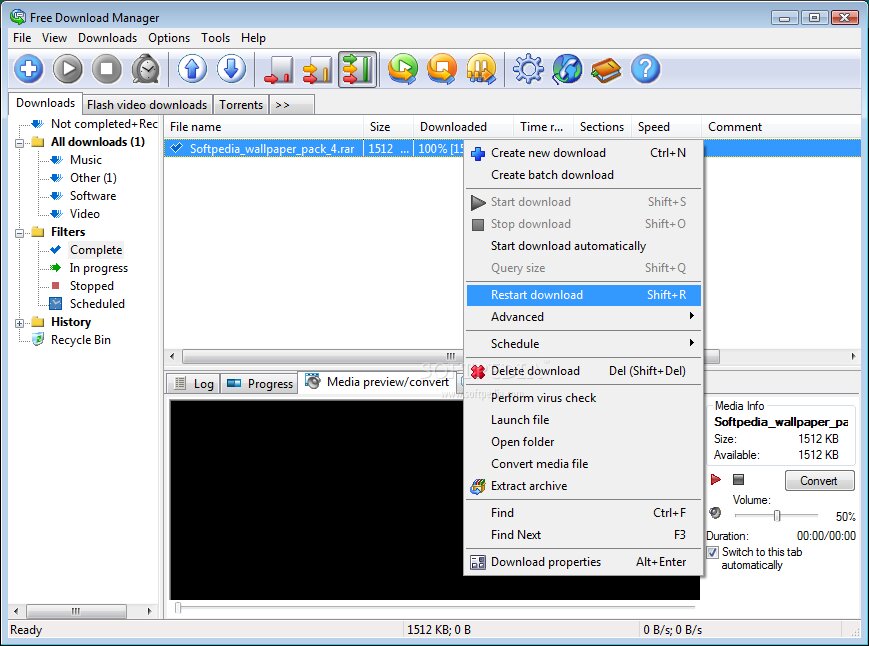Screen dimensions: 869x646
Task: Select the Scheduled filter
Action: [97, 304]
